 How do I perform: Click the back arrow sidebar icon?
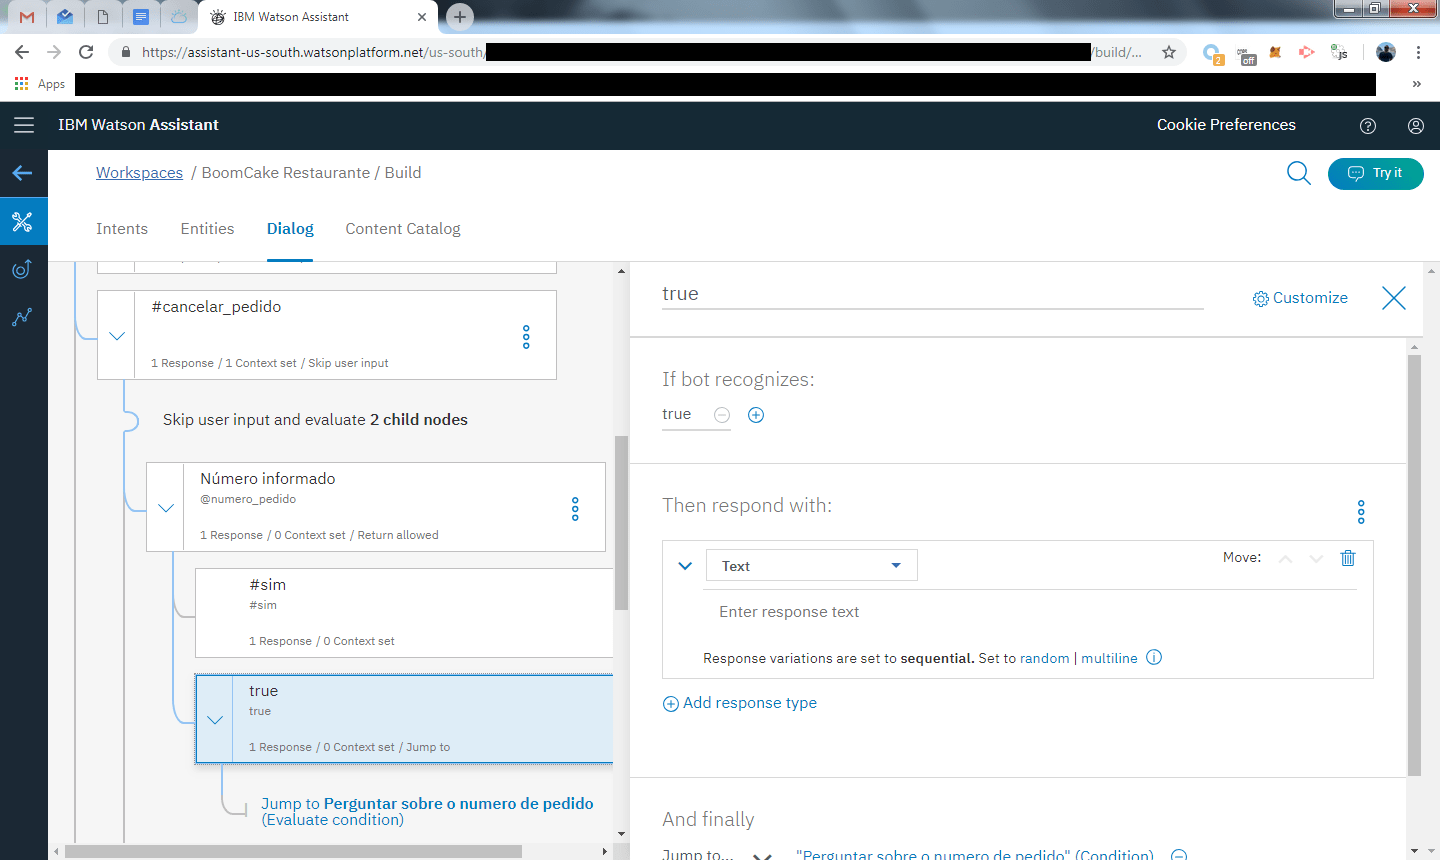pyautogui.click(x=23, y=173)
